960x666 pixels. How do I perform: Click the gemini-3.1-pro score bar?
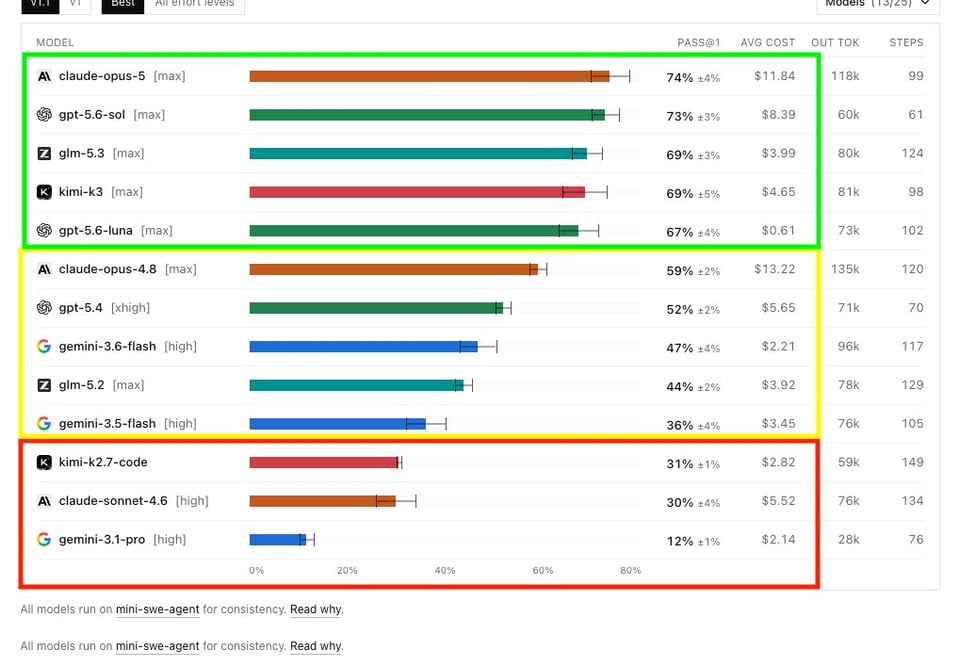[x=277, y=540]
